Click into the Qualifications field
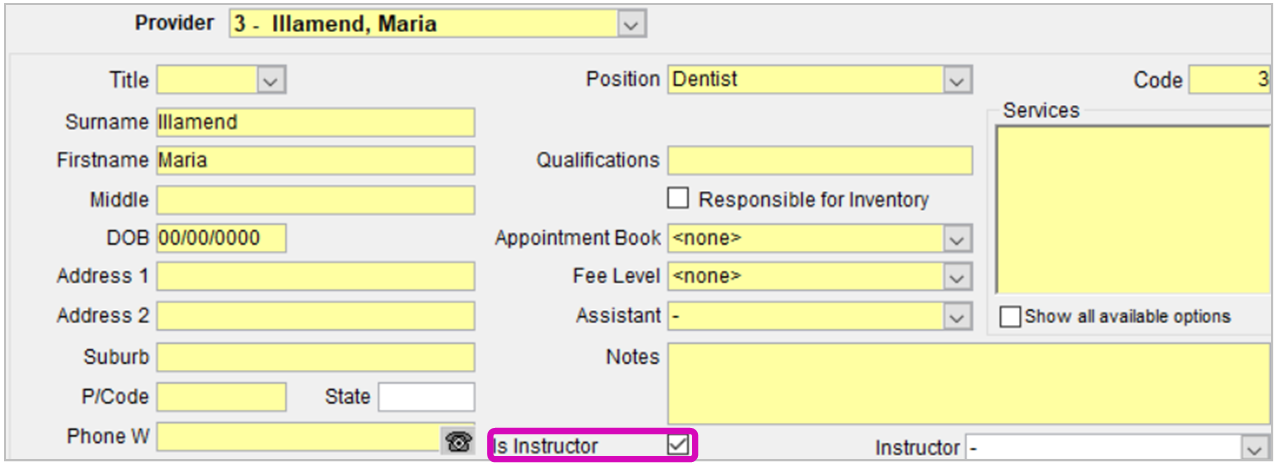This screenshot has height=465, width=1277. click(x=820, y=160)
